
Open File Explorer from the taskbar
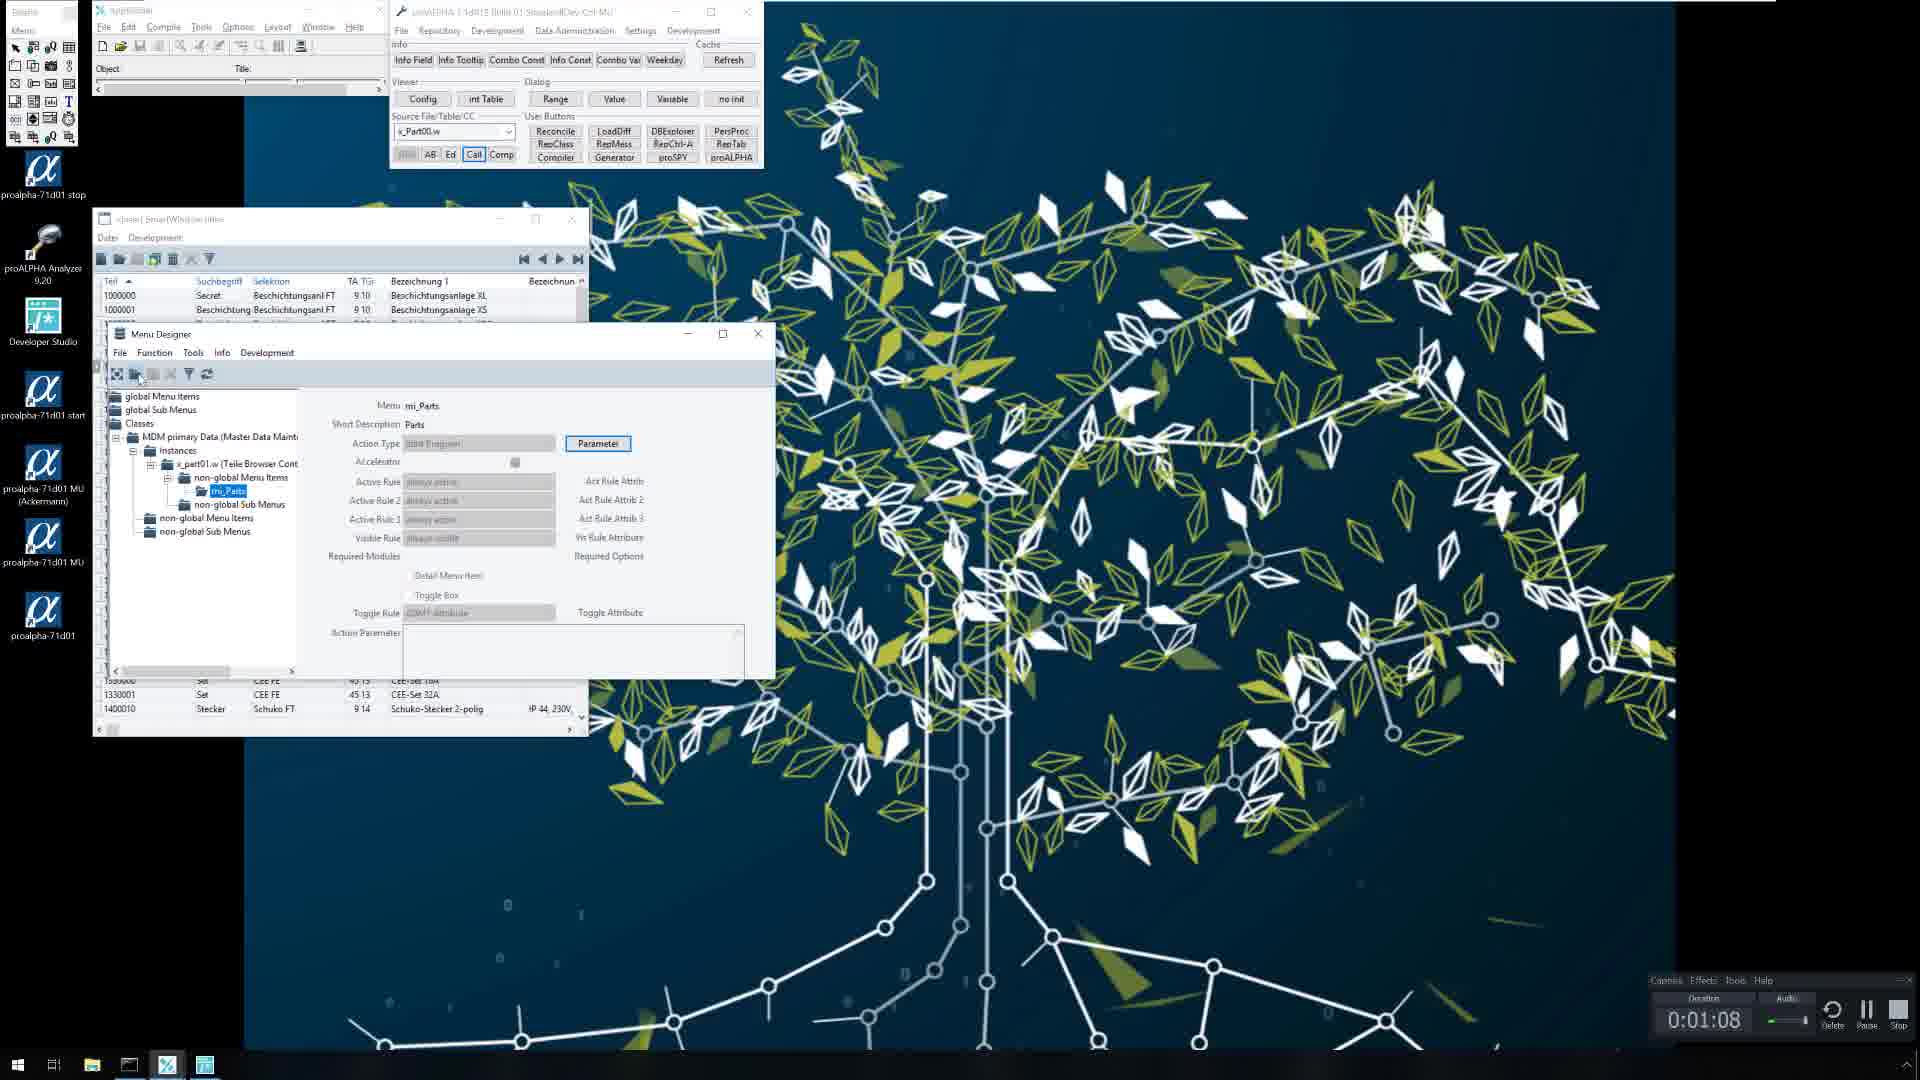click(92, 1065)
